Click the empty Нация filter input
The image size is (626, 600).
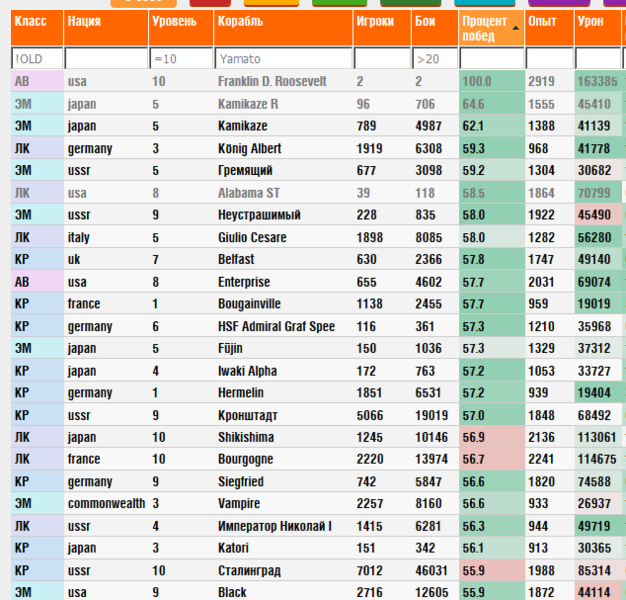pos(106,59)
